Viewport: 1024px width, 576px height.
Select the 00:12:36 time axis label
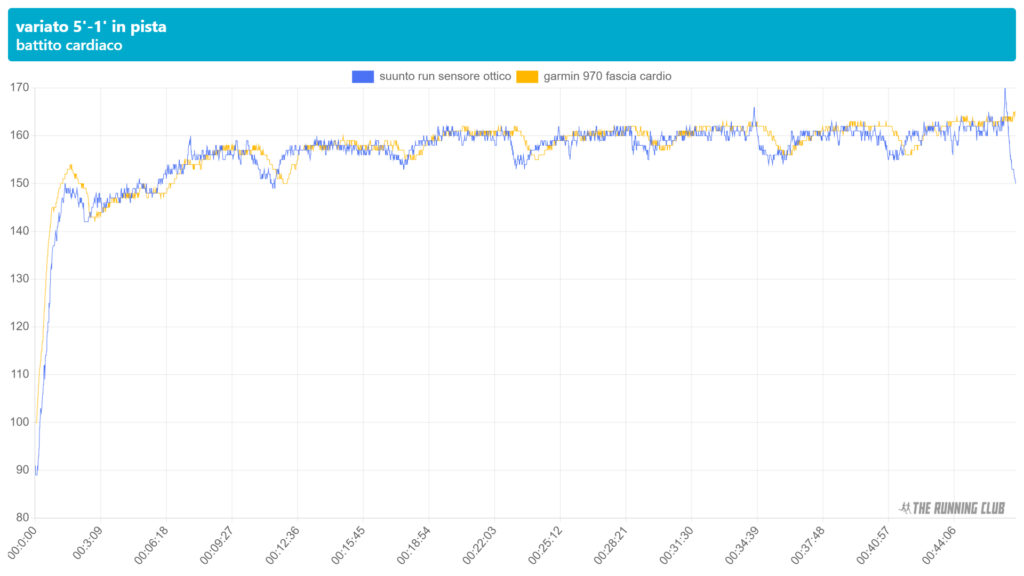(281, 547)
